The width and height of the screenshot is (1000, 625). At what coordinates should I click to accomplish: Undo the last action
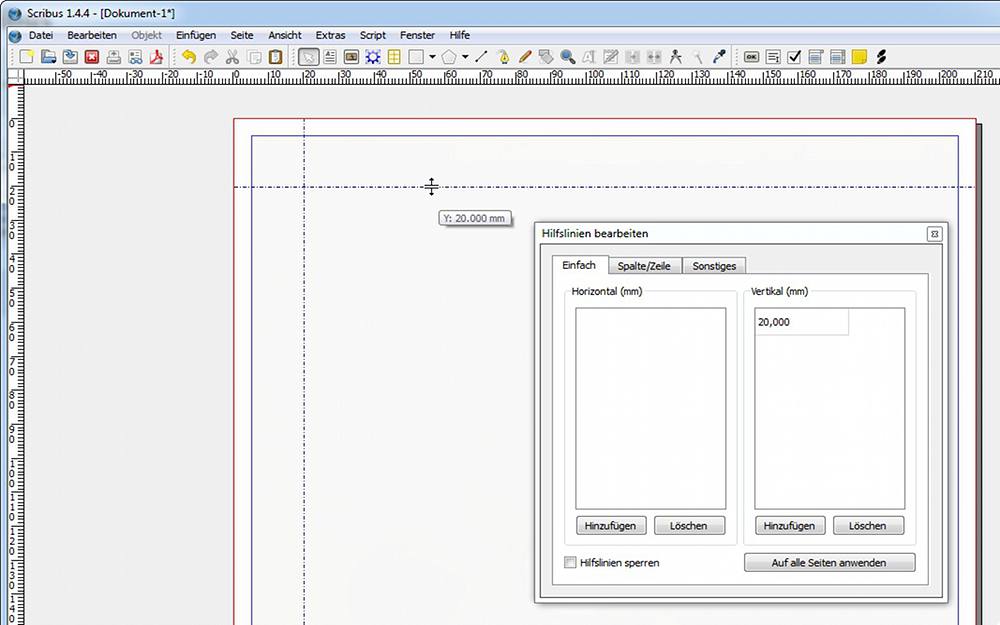189,57
